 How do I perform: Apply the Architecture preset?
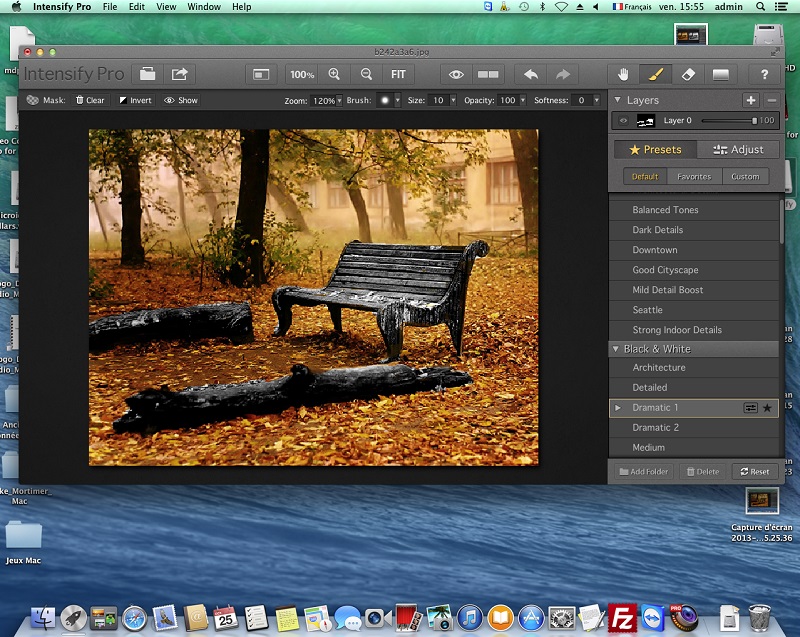694,367
